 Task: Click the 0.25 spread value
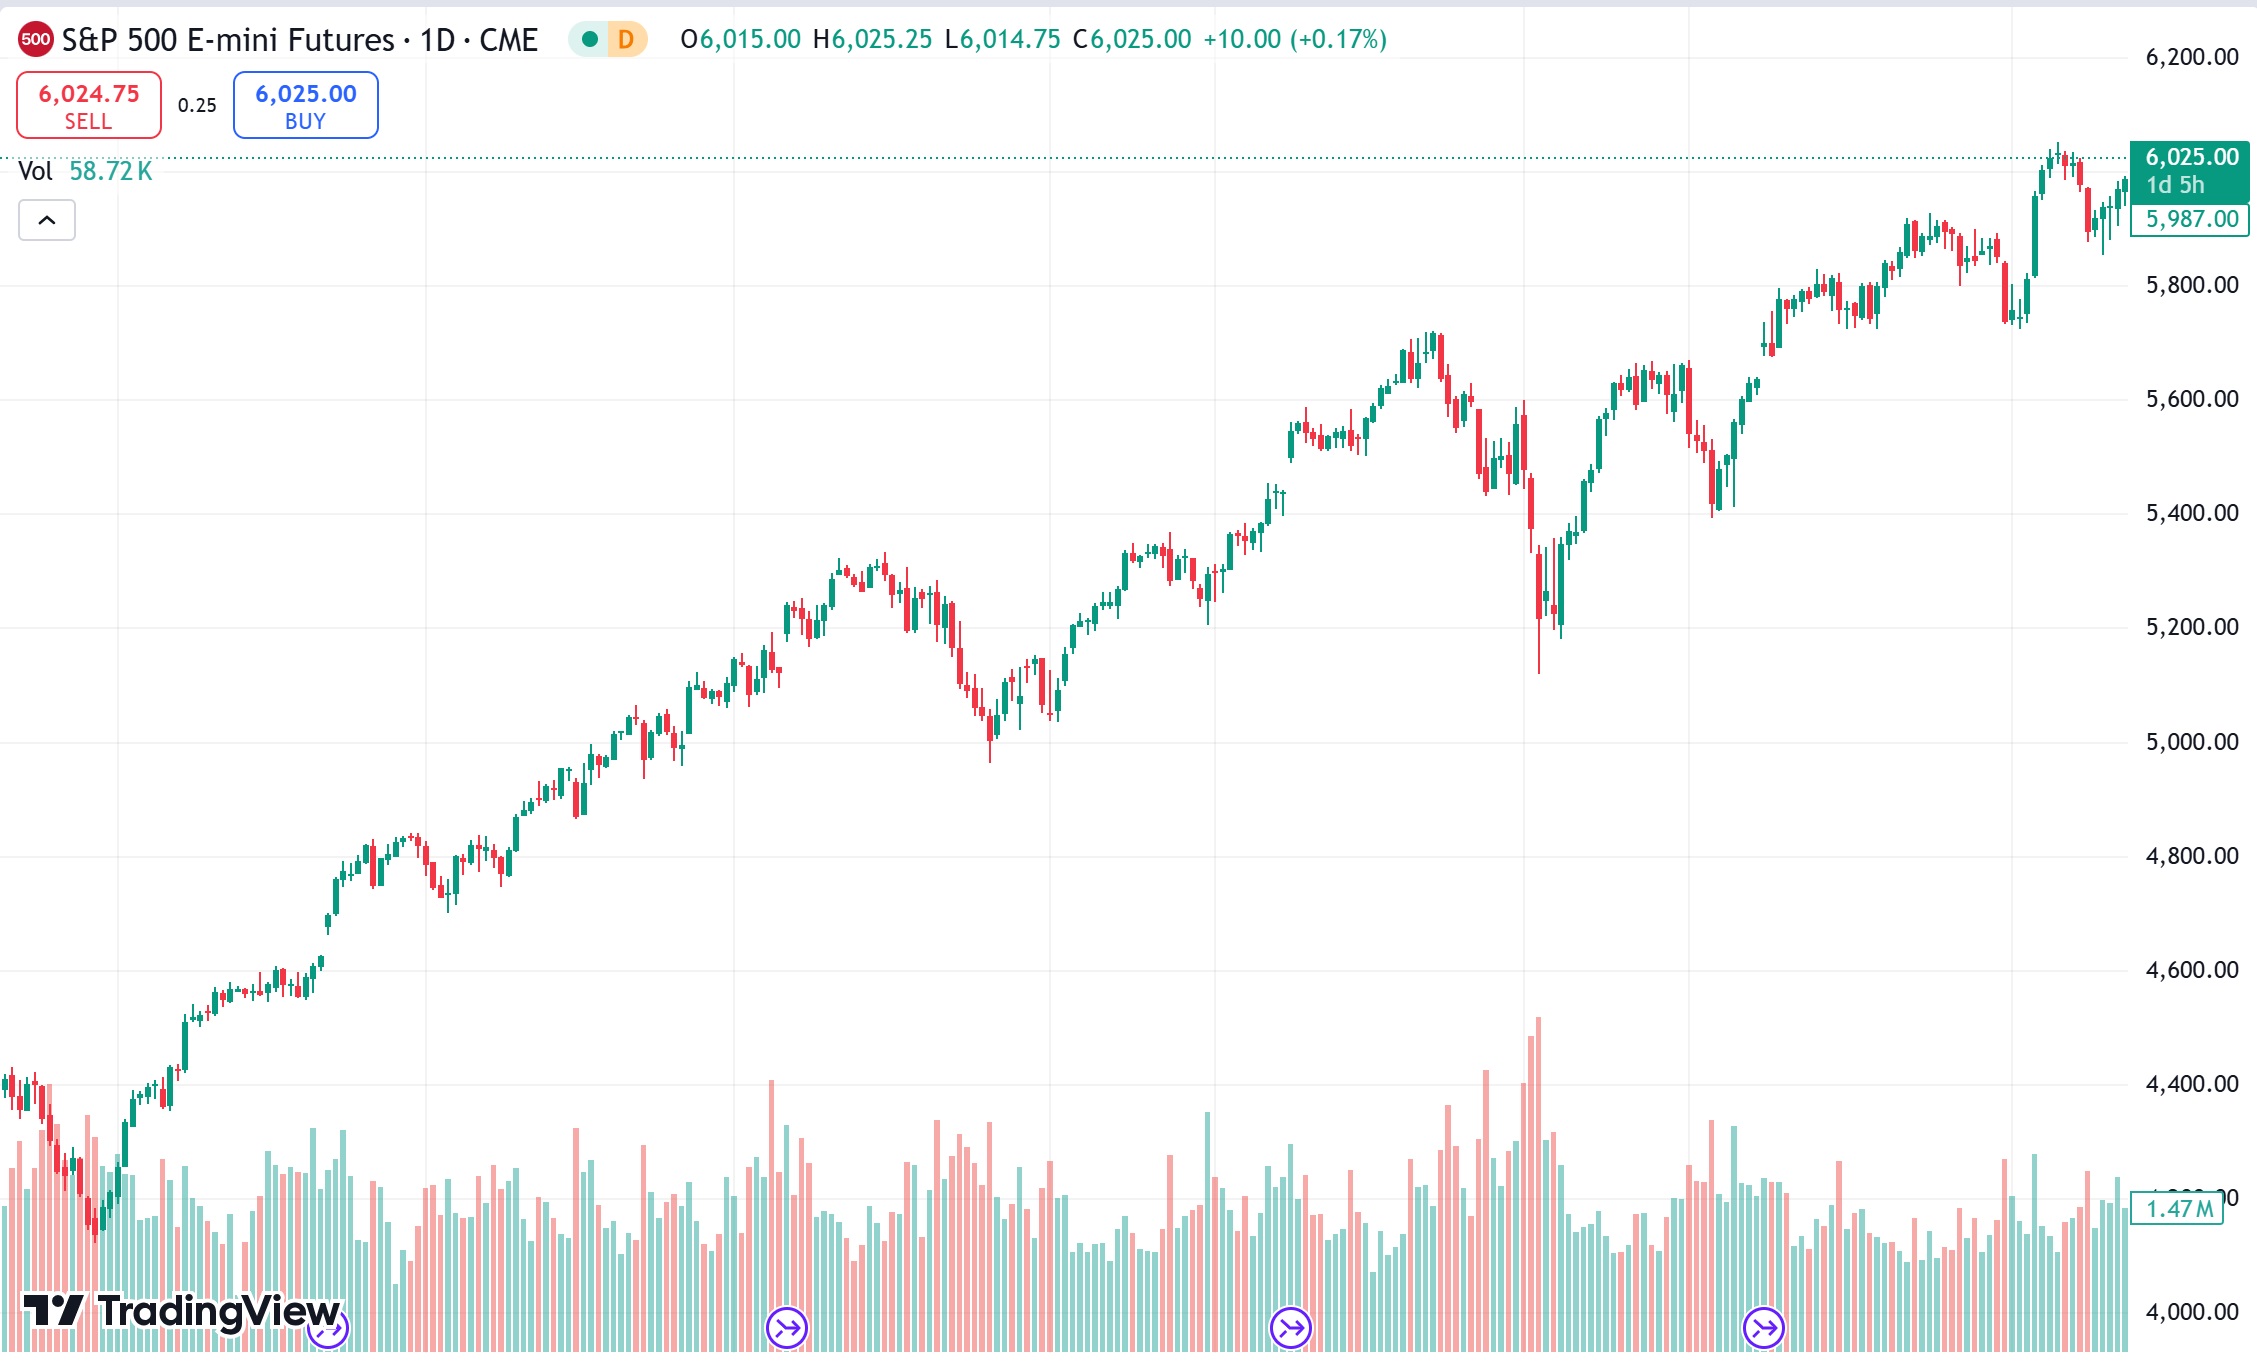click(197, 105)
